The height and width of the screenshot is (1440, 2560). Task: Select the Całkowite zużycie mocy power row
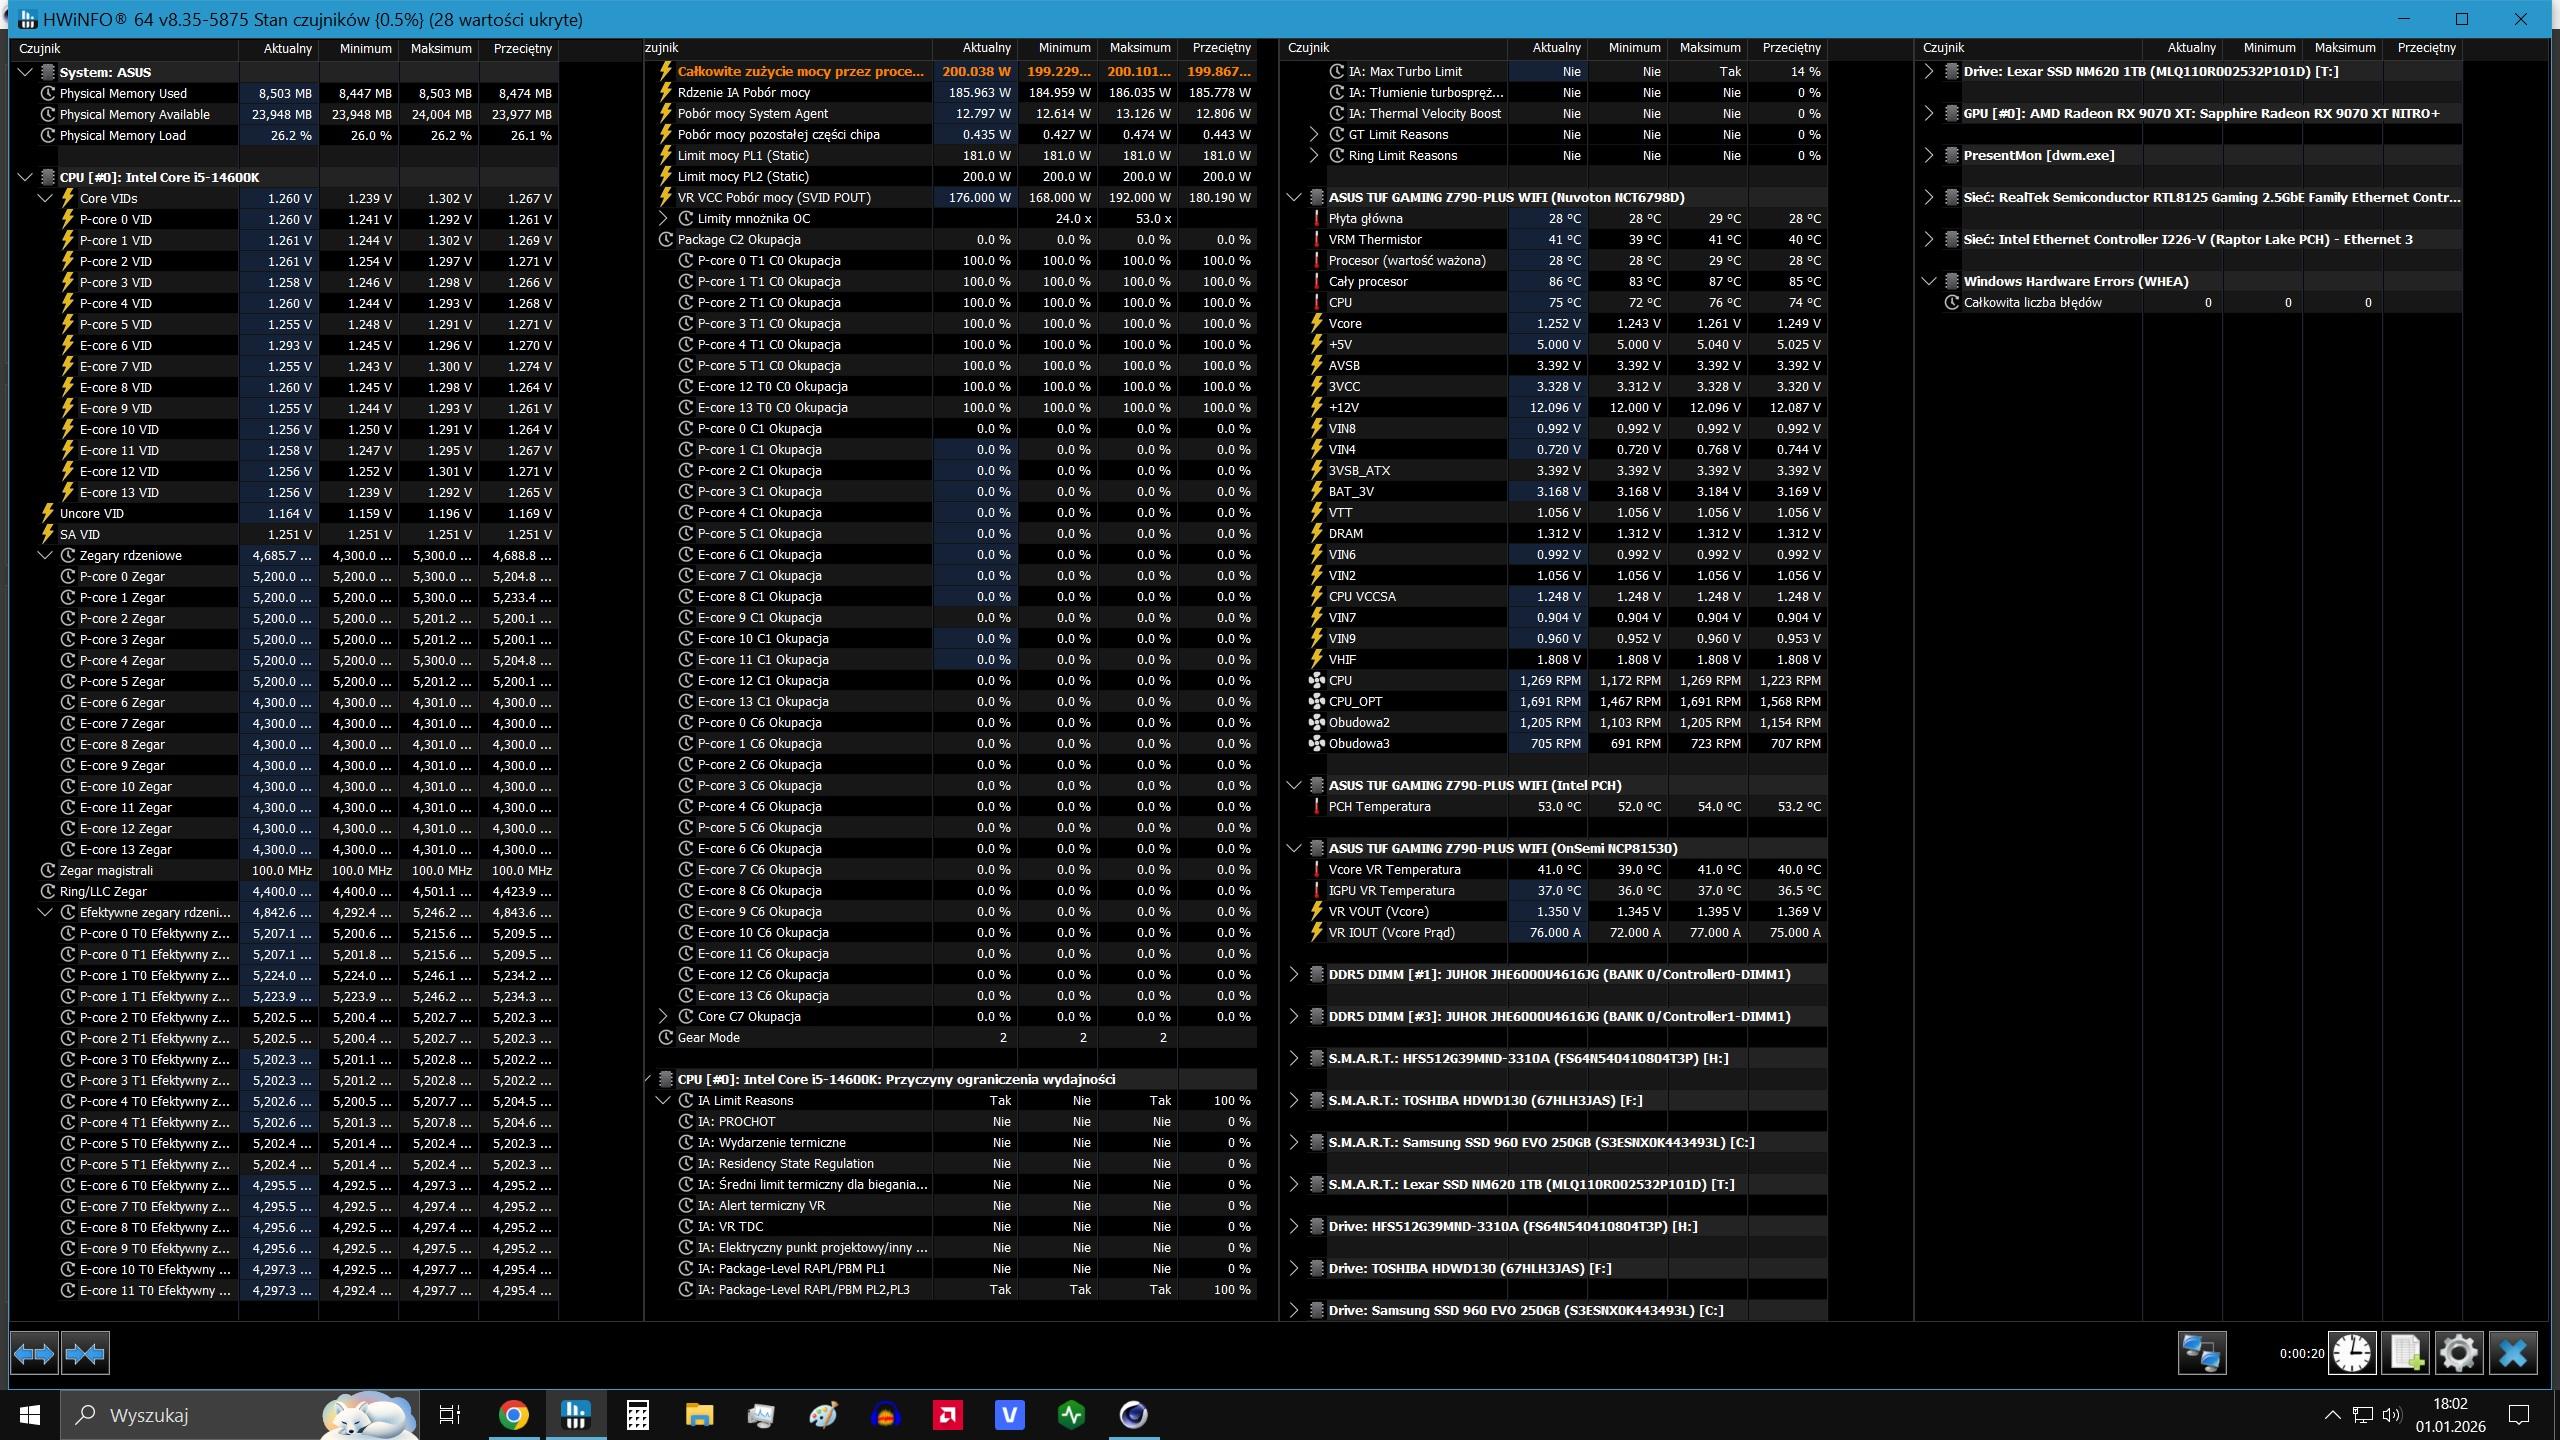click(x=800, y=71)
